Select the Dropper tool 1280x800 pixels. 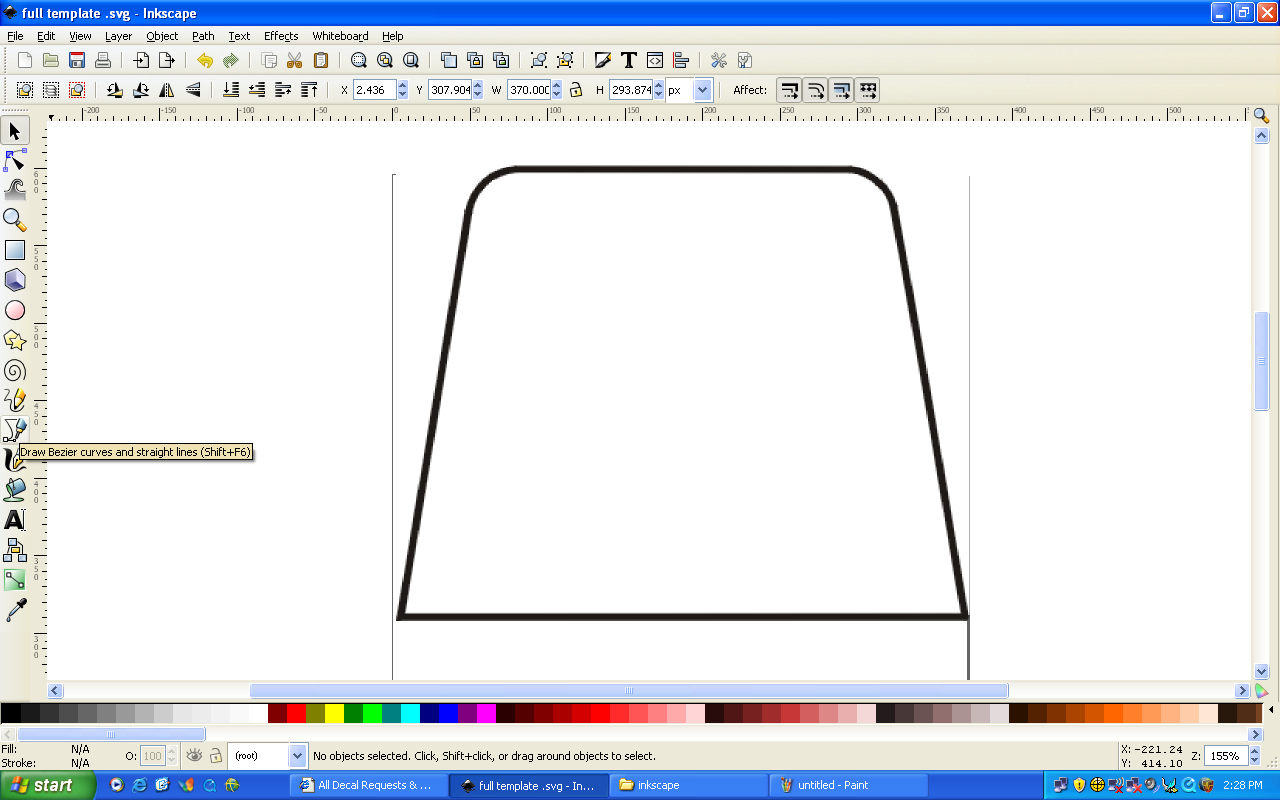pyautogui.click(x=15, y=610)
